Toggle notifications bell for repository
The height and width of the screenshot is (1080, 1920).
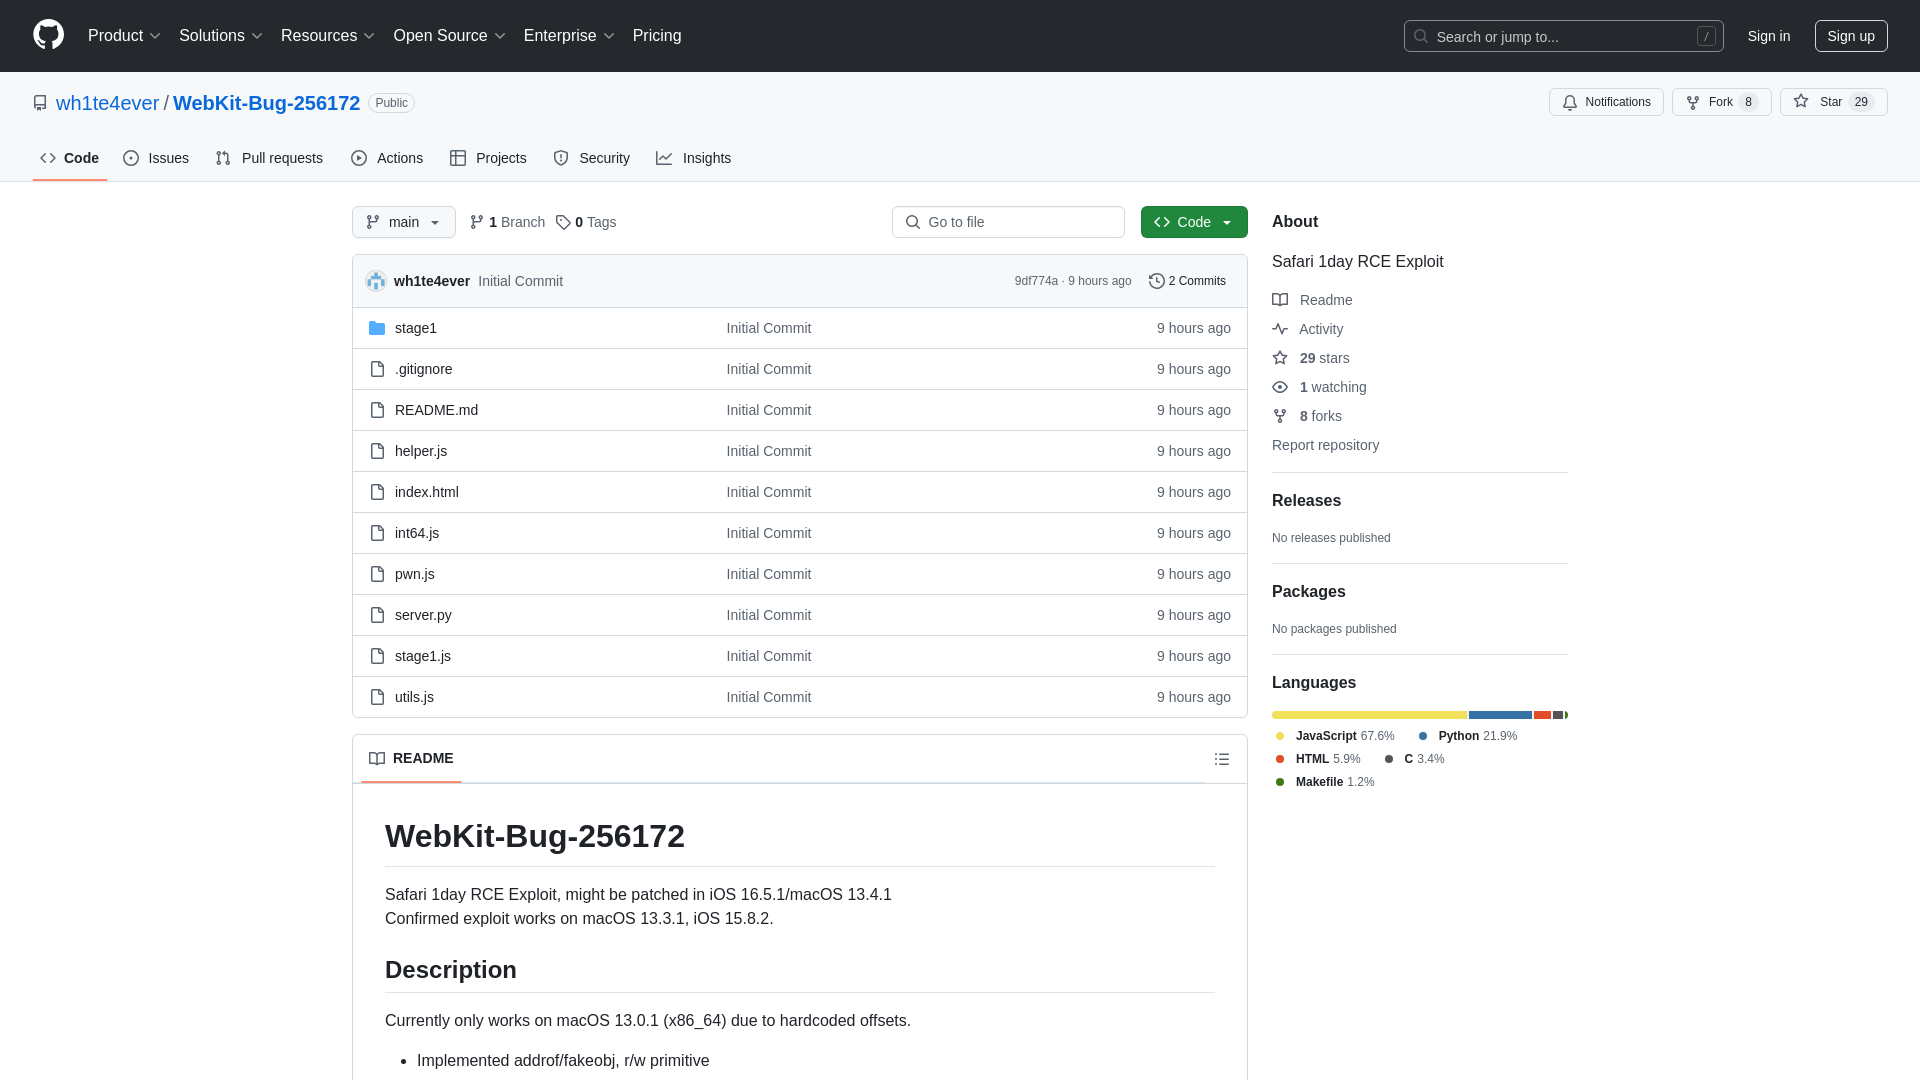point(1606,102)
